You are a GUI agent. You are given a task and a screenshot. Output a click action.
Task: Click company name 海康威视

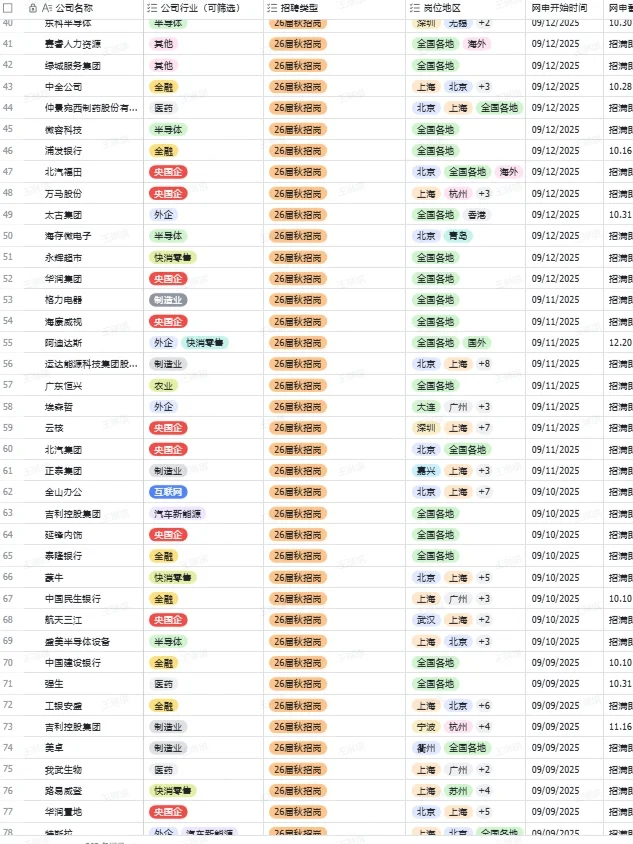tap(64, 322)
